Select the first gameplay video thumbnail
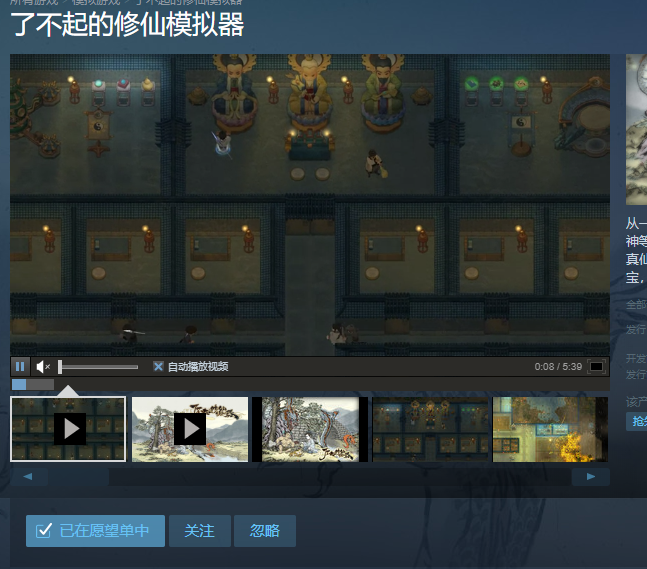647x569 pixels. point(68,429)
